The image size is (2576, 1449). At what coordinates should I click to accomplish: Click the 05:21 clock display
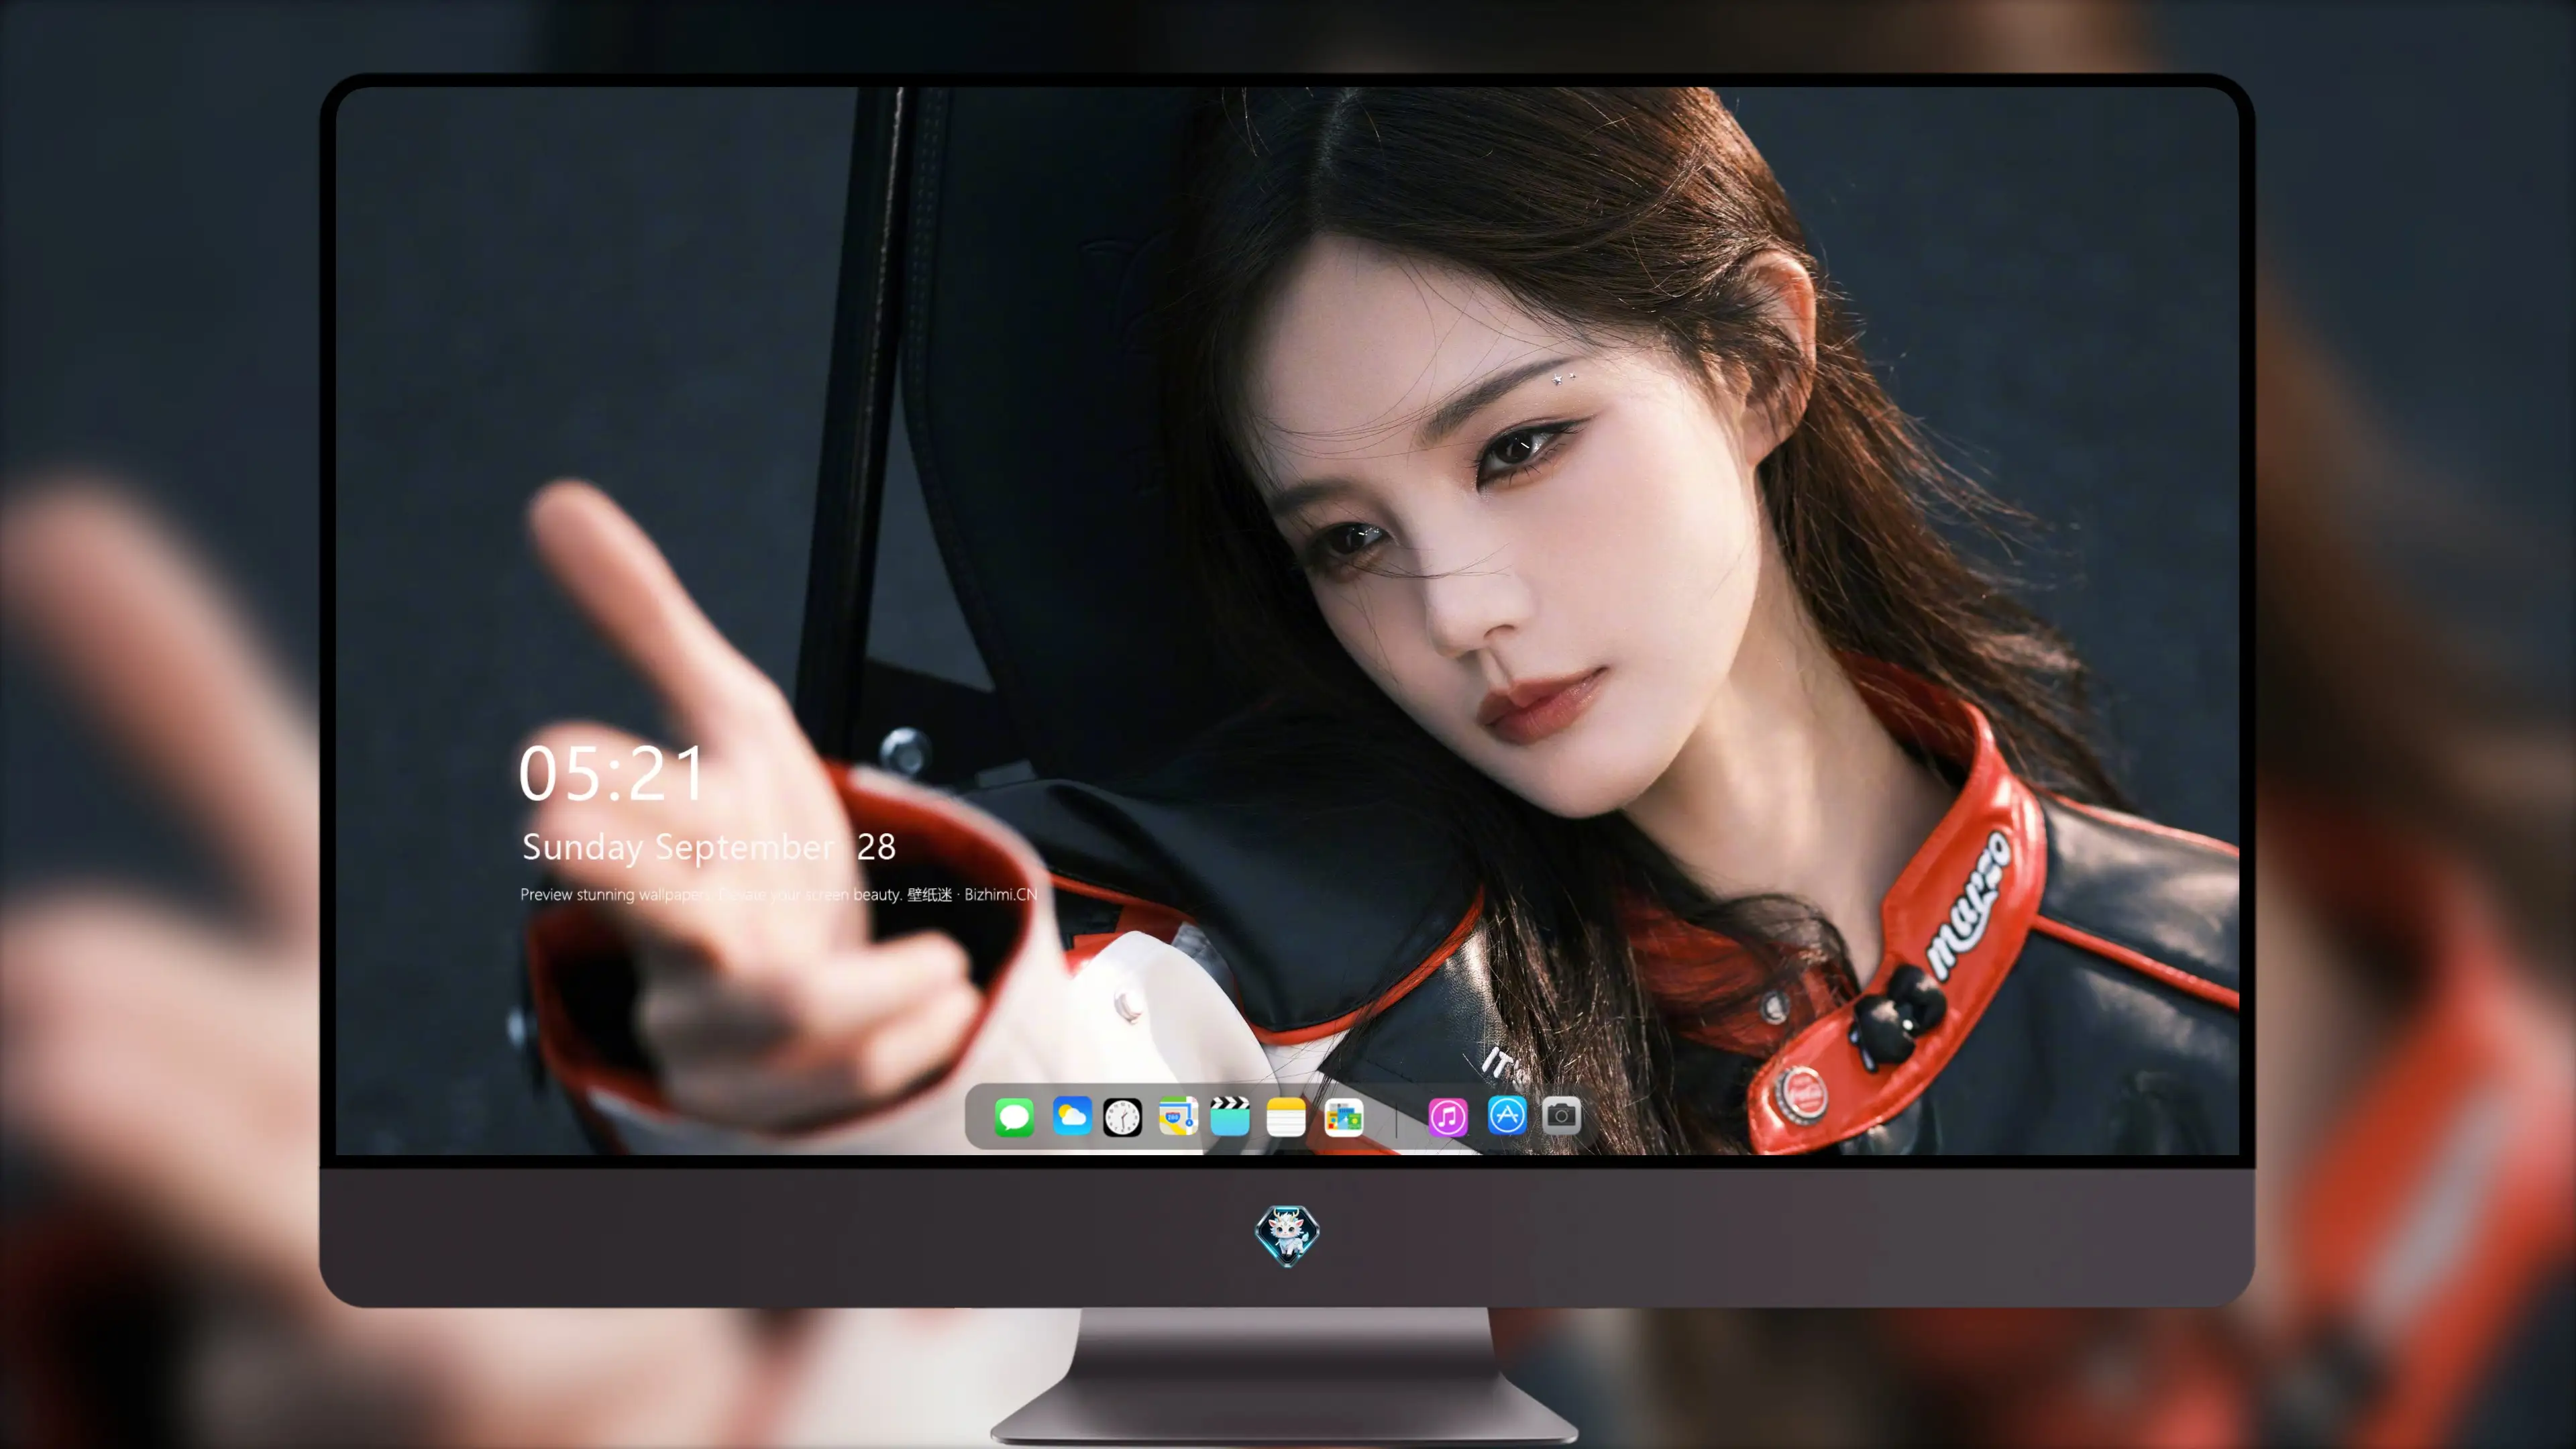[x=612, y=774]
